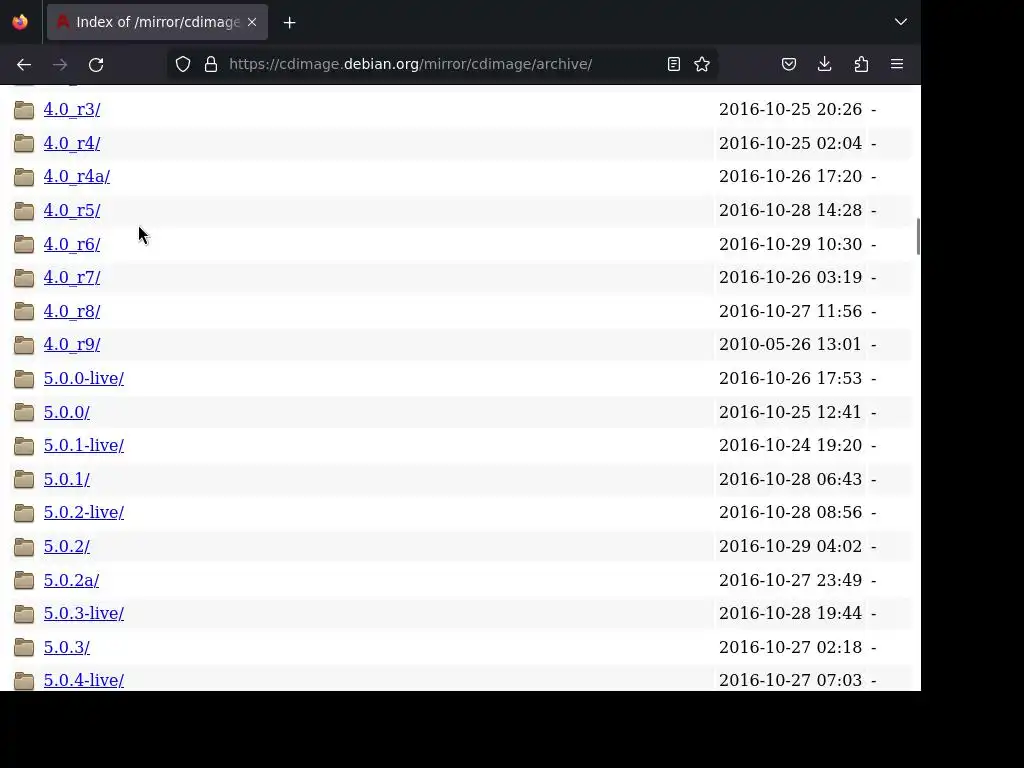
Task: Click folder icon beside 5.0.3-live/
Action: [24, 613]
